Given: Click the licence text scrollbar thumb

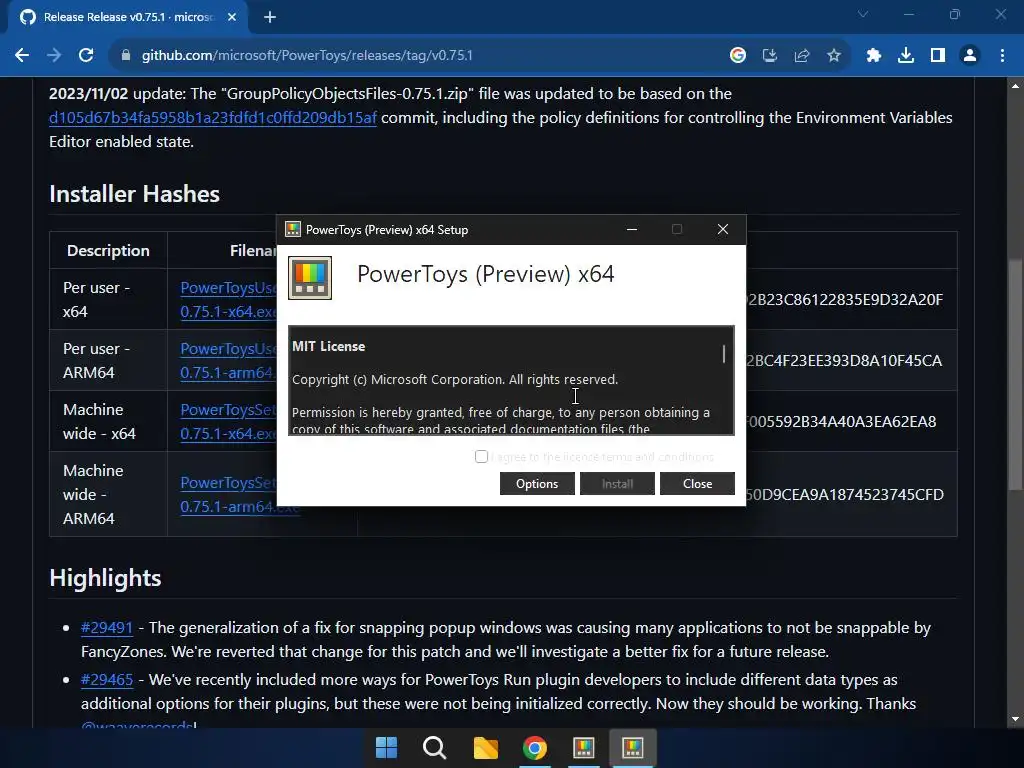Looking at the screenshot, I should (x=724, y=354).
